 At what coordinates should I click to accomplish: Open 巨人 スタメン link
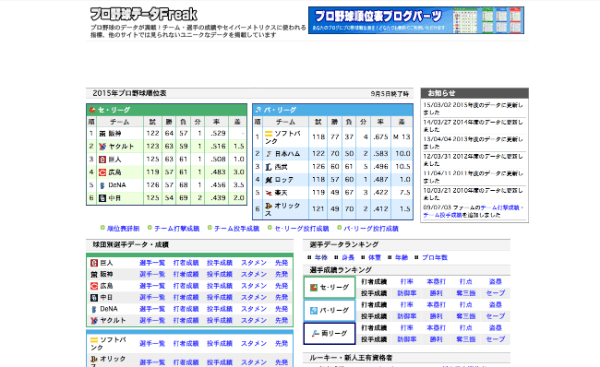[254, 263]
